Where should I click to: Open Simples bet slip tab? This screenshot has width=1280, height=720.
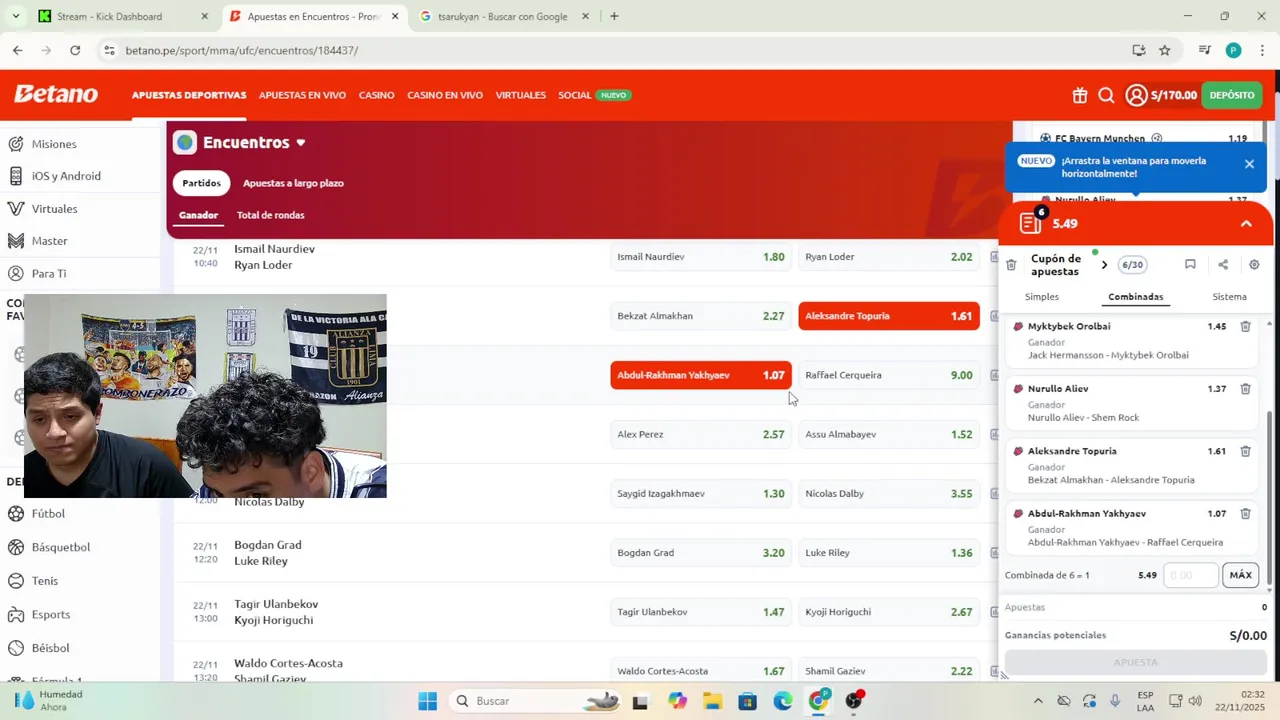point(1042,297)
